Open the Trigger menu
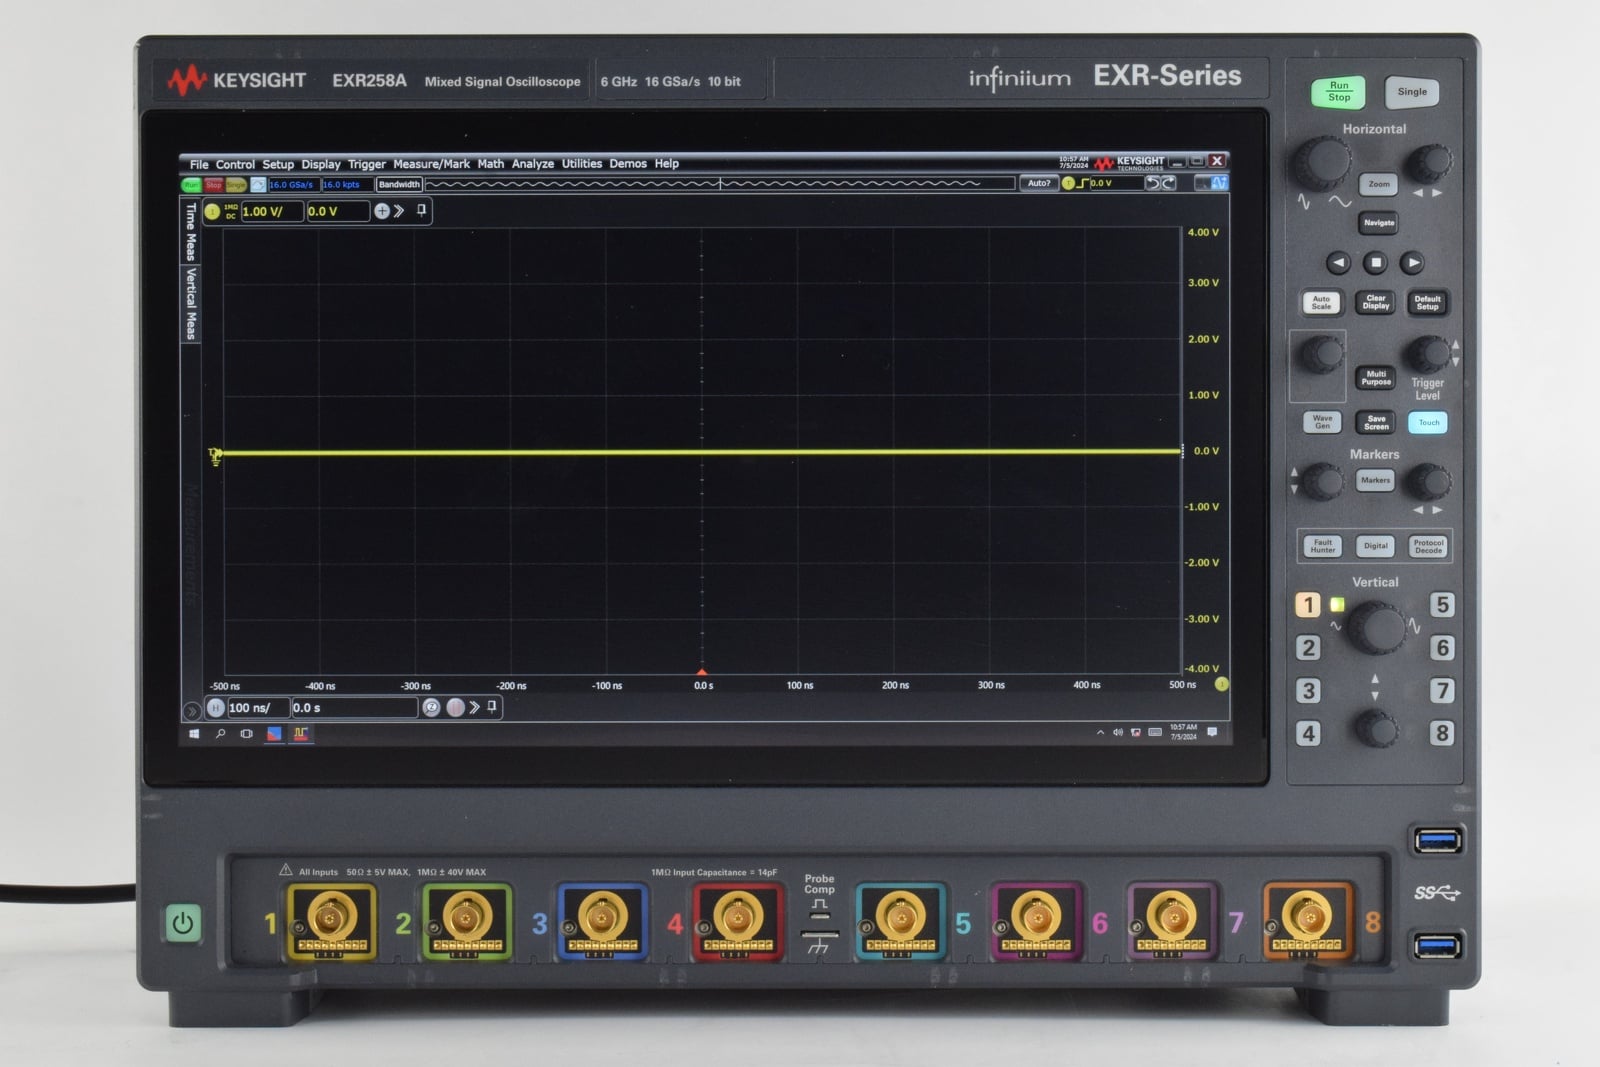The image size is (1600, 1067). point(366,164)
